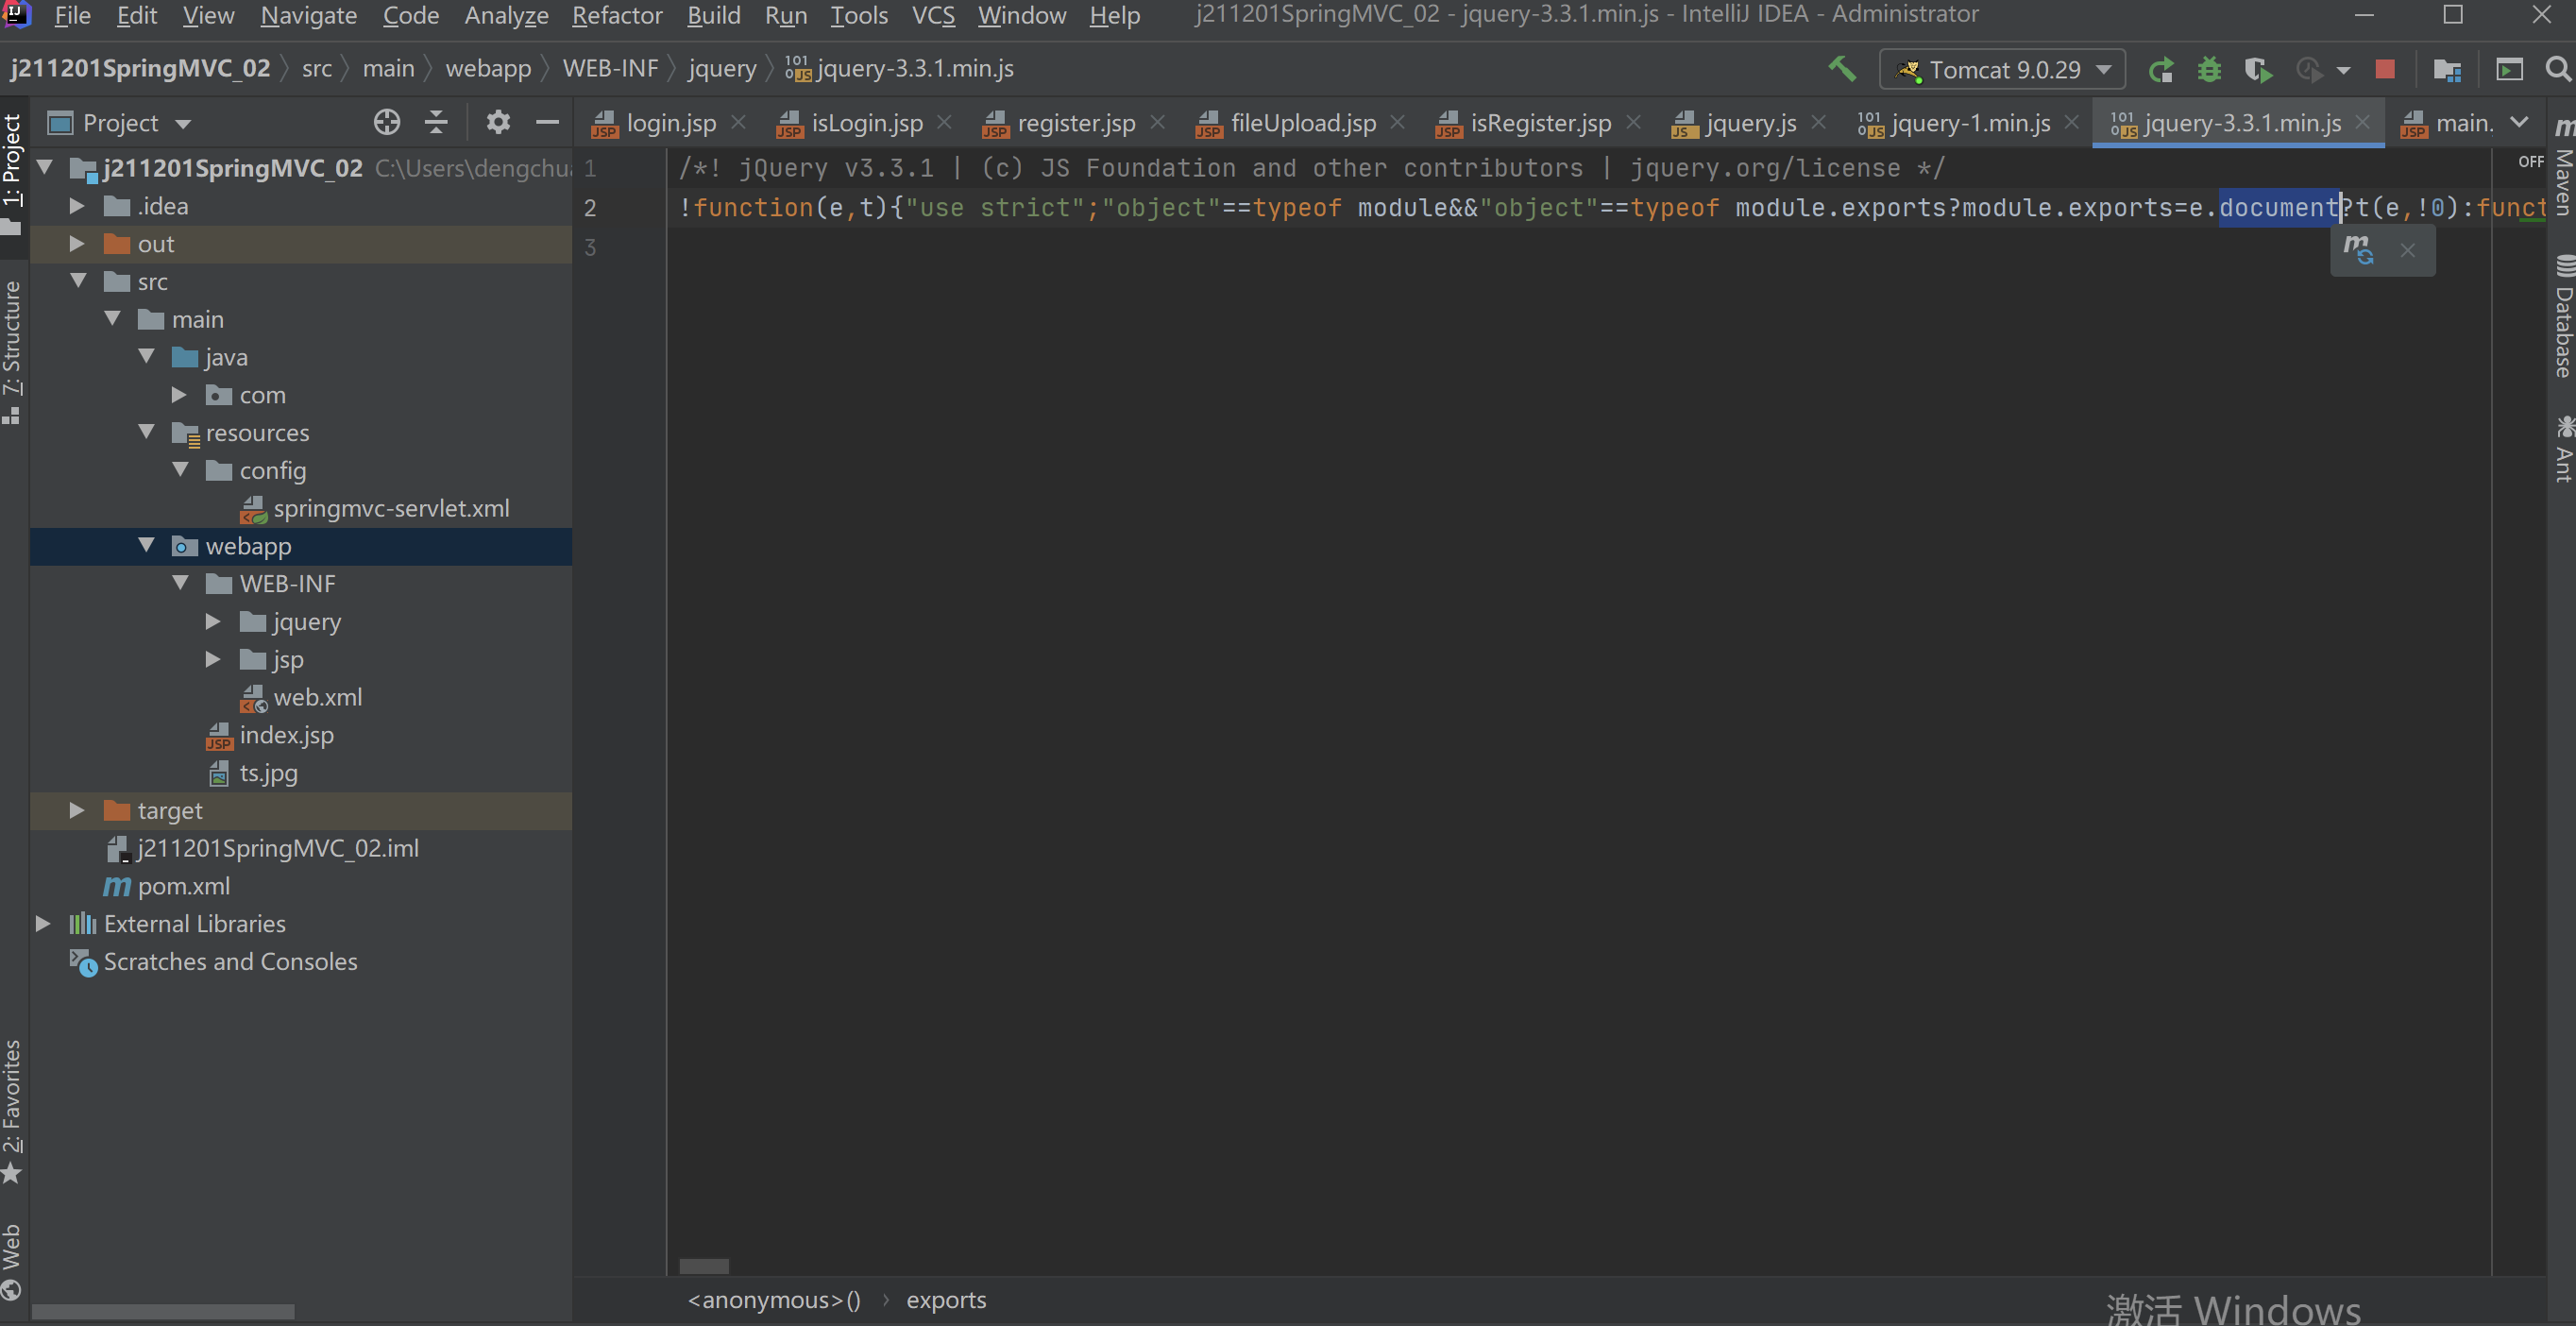
Task: Expand the target folder in project tree
Action: point(76,810)
